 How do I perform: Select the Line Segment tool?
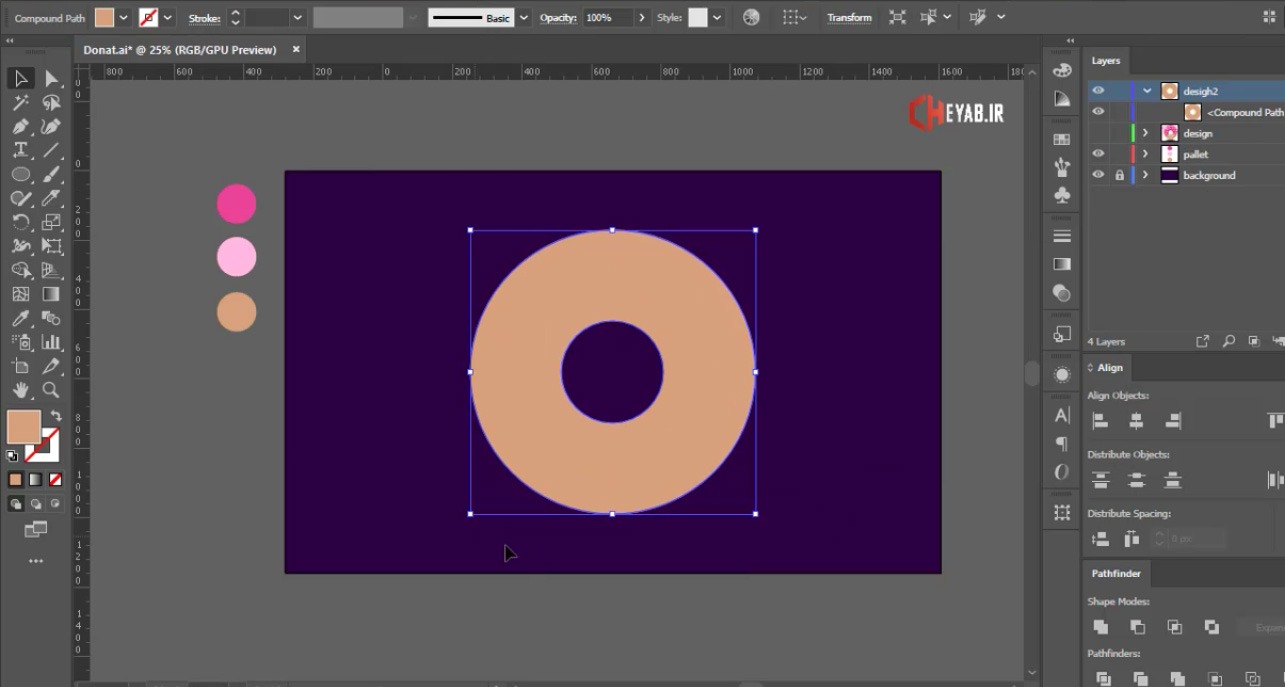coord(51,151)
